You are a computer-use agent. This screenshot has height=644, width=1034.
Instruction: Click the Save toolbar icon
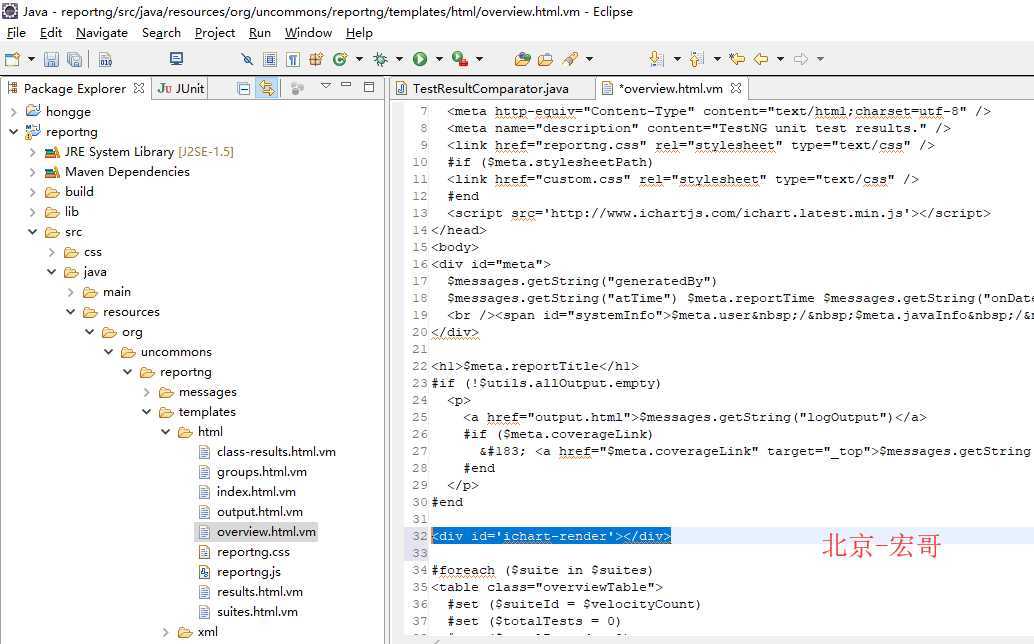[51, 59]
